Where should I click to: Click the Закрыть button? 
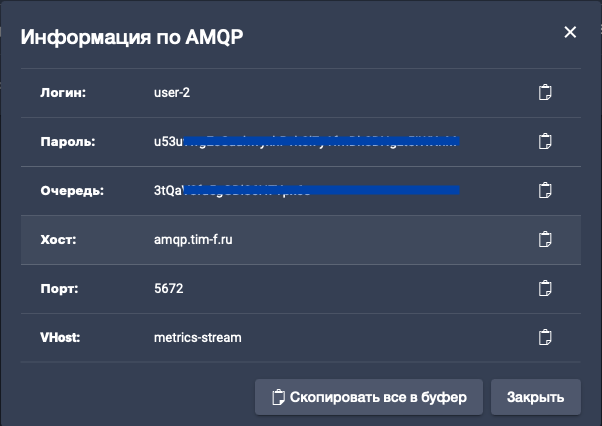535,396
